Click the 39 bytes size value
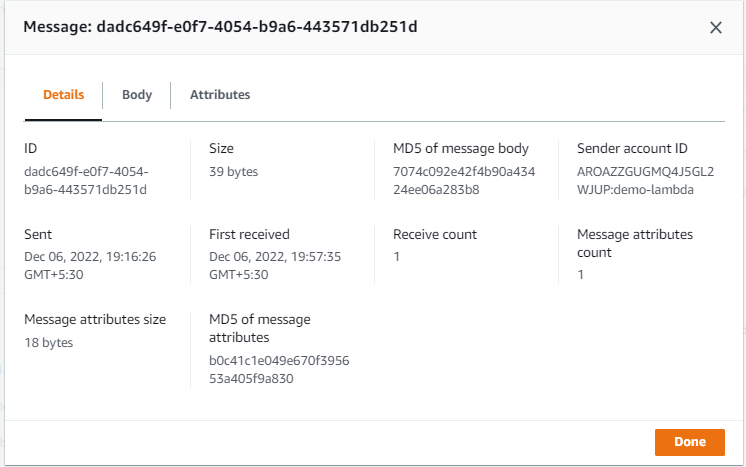The image size is (746, 467). (x=233, y=172)
